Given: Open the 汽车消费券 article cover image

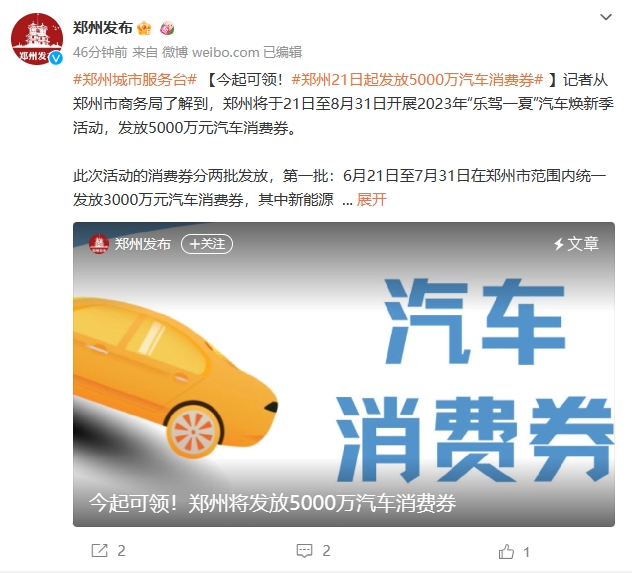Looking at the screenshot, I should (x=344, y=374).
